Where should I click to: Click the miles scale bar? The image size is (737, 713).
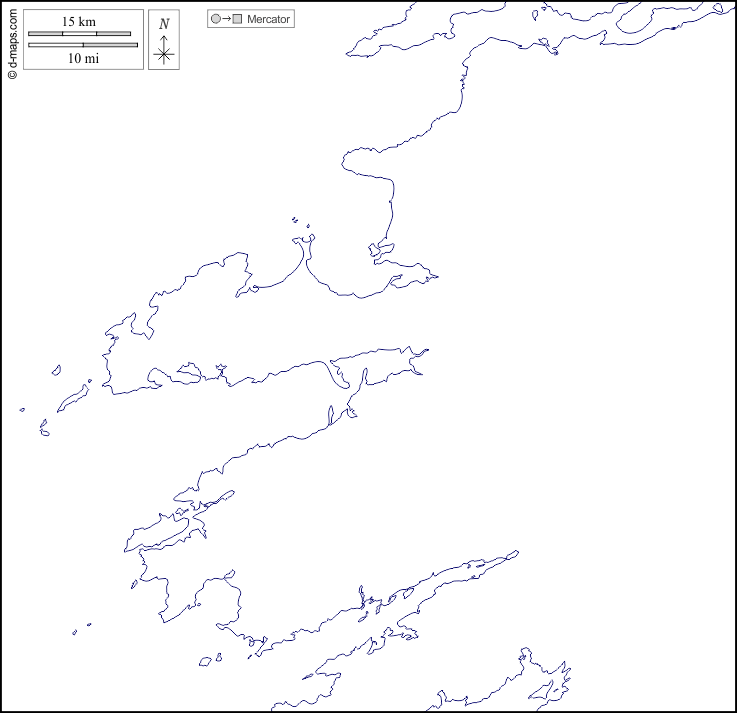coord(83,45)
